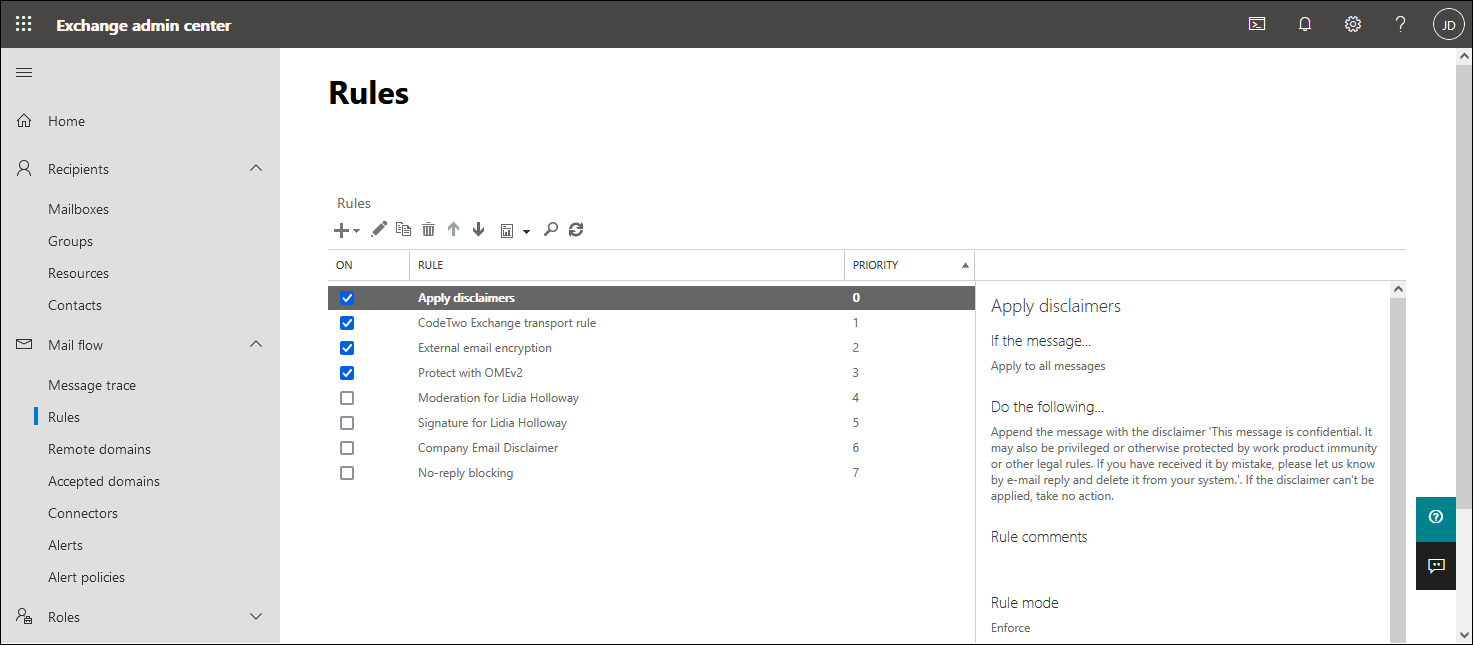Image resolution: width=1473 pixels, height=645 pixels.
Task: Open the app launcher waffle menu
Action: 23,24
